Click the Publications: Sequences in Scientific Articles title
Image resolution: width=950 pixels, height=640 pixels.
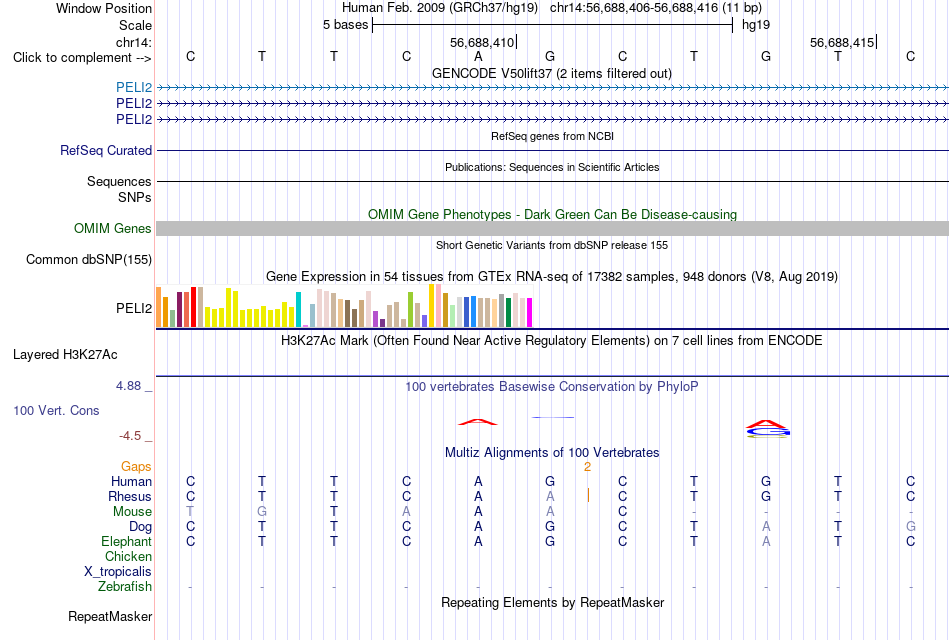point(552,167)
